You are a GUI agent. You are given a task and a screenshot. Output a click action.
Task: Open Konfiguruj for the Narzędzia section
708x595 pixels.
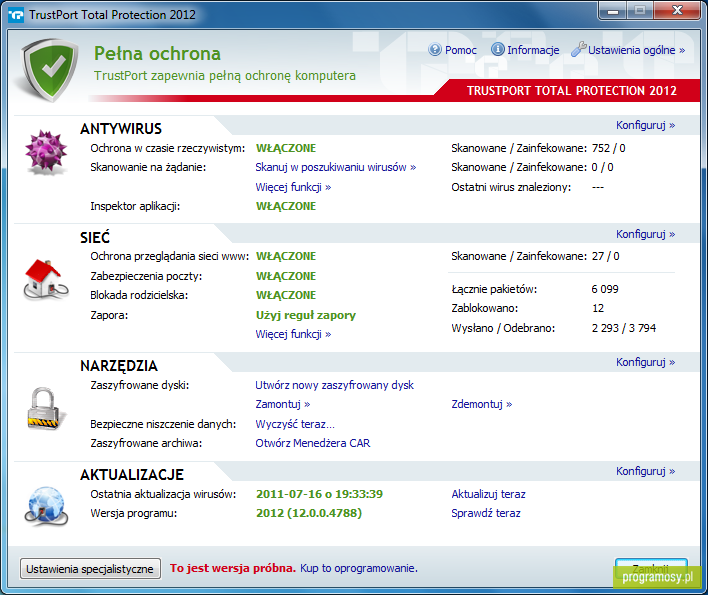coord(646,362)
